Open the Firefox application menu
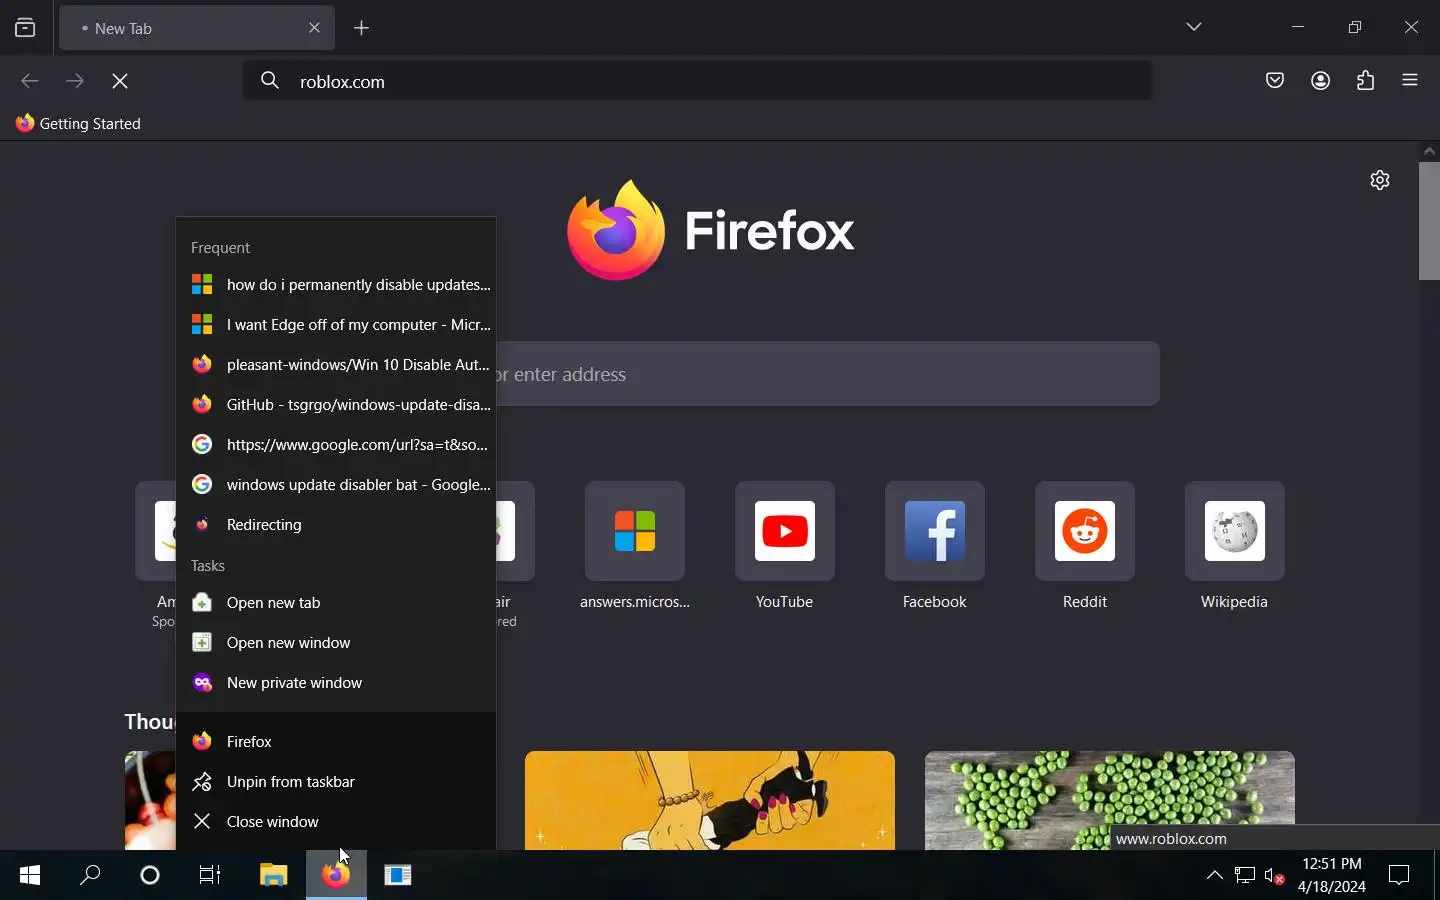This screenshot has height=900, width=1440. pyautogui.click(x=1411, y=81)
